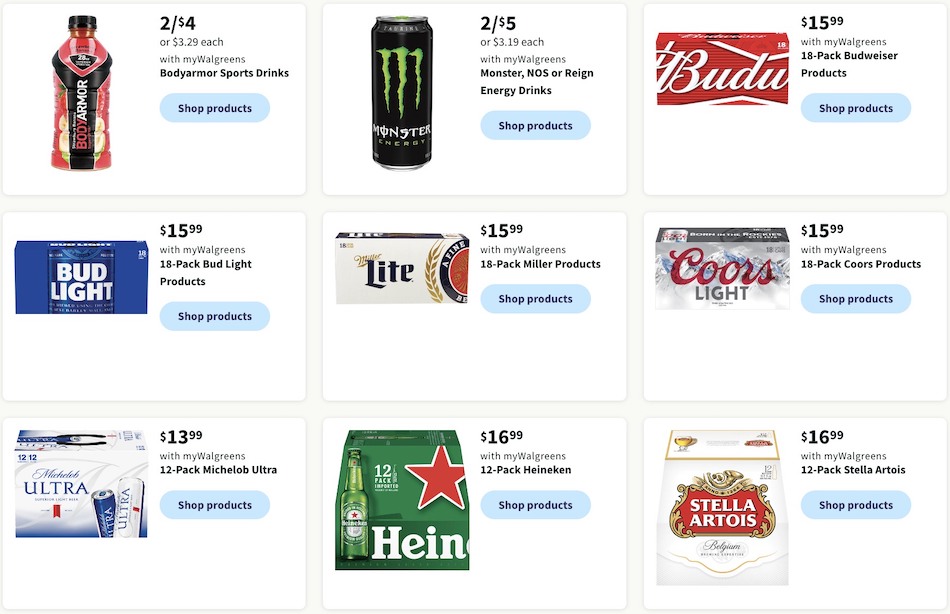The image size is (950, 614).
Task: Select the Heineken 12-pack image
Action: pyautogui.click(x=402, y=500)
